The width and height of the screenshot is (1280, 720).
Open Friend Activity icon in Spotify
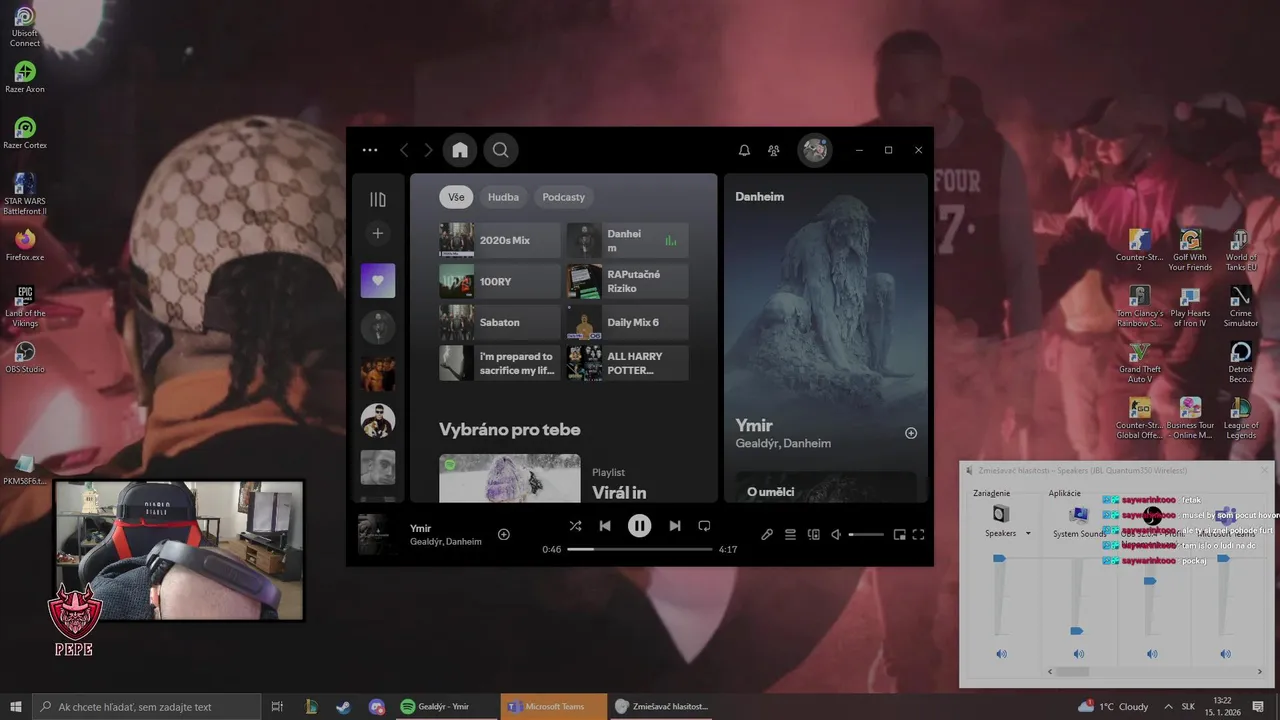coord(773,150)
